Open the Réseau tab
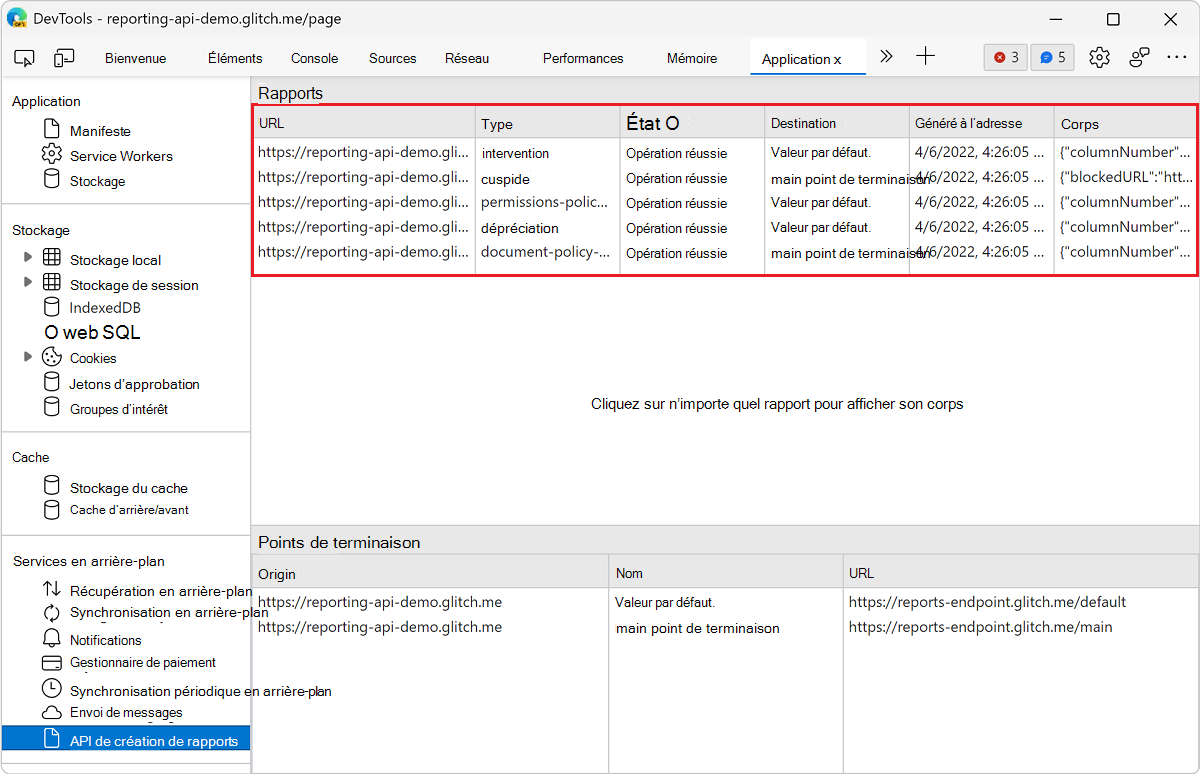This screenshot has width=1200, height=774. tap(467, 58)
